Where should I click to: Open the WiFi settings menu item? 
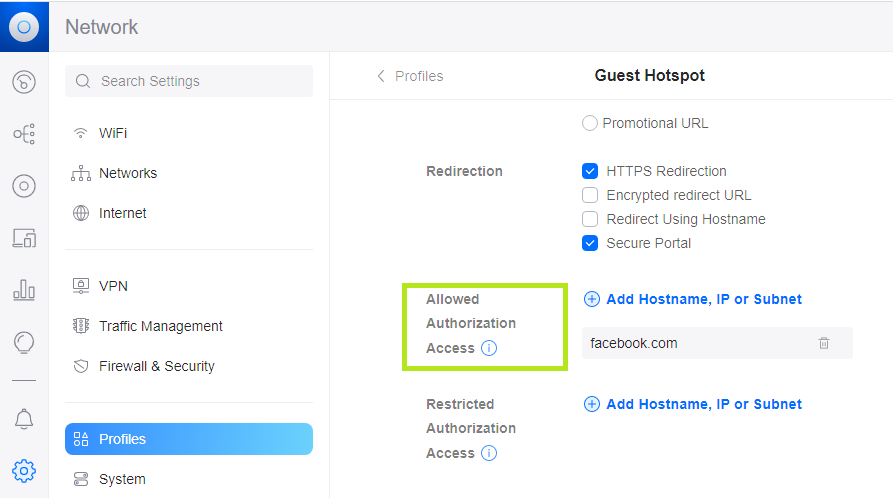(x=113, y=133)
